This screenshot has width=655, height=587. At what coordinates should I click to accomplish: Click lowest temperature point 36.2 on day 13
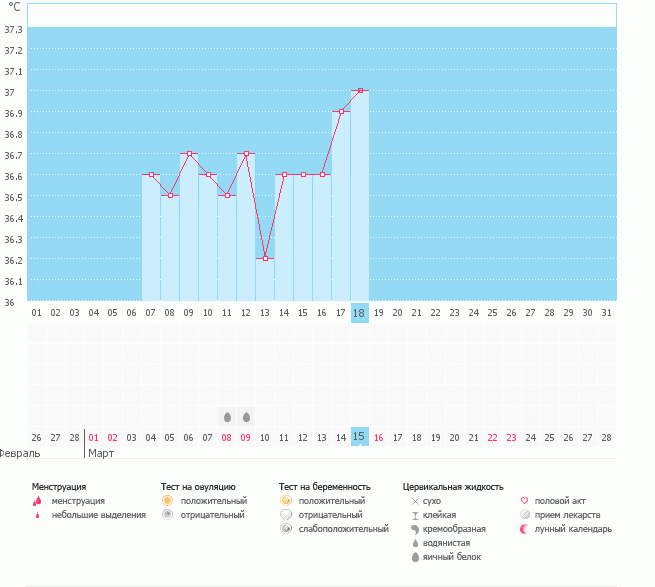[x=265, y=259]
